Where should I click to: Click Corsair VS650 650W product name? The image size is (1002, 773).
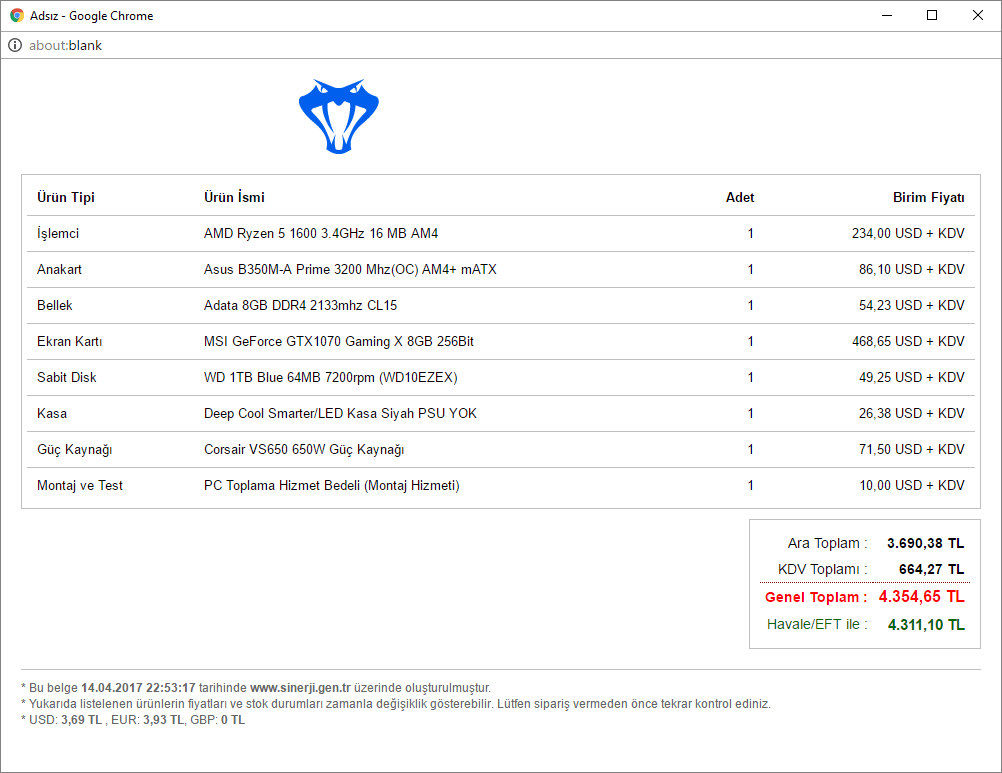tap(304, 450)
